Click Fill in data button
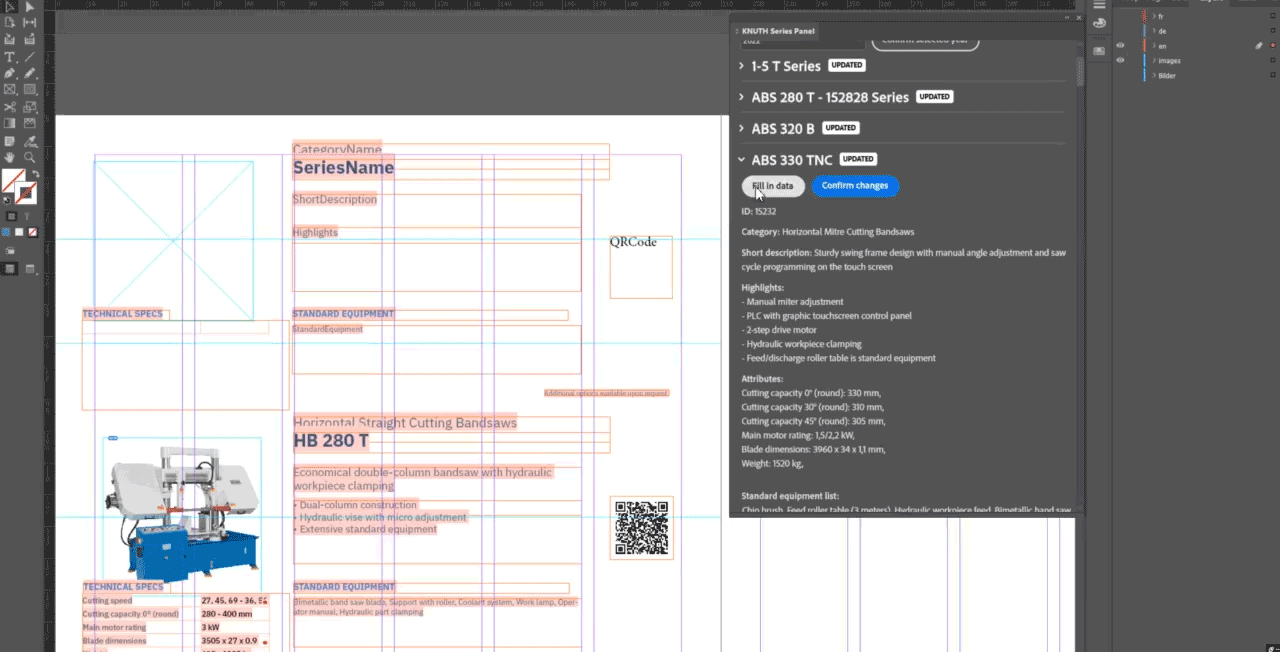Viewport: 1280px width, 652px height. [773, 186]
